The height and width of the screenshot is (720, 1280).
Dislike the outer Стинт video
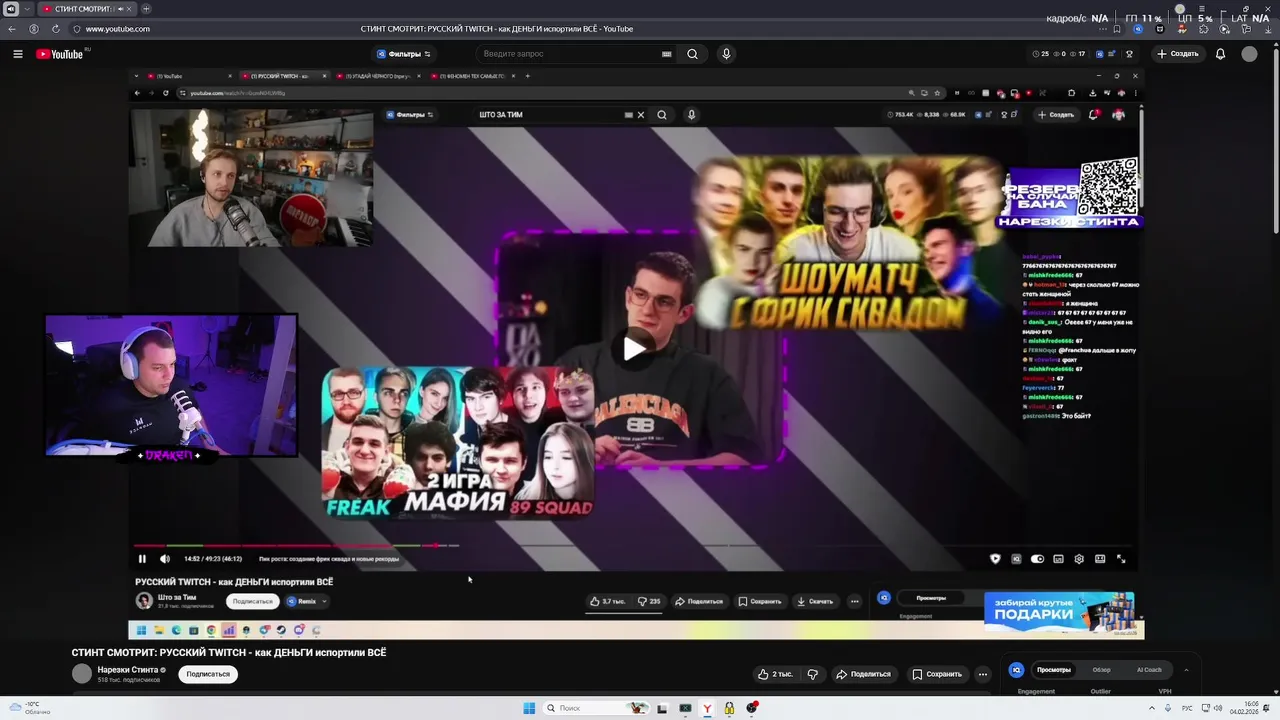pos(813,674)
